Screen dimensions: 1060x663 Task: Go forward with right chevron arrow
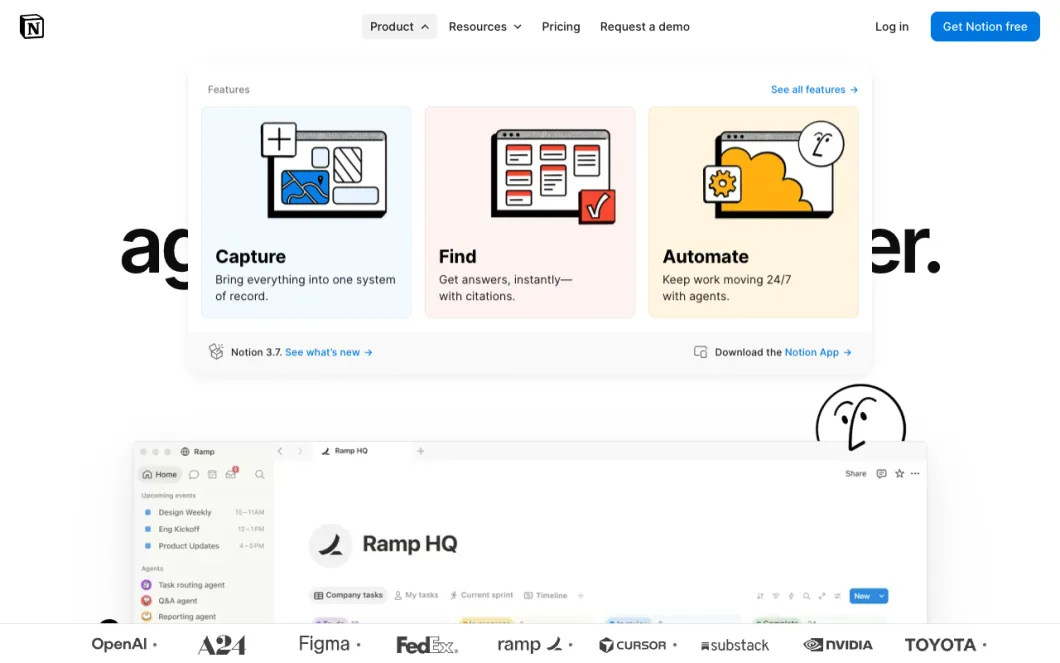[299, 451]
